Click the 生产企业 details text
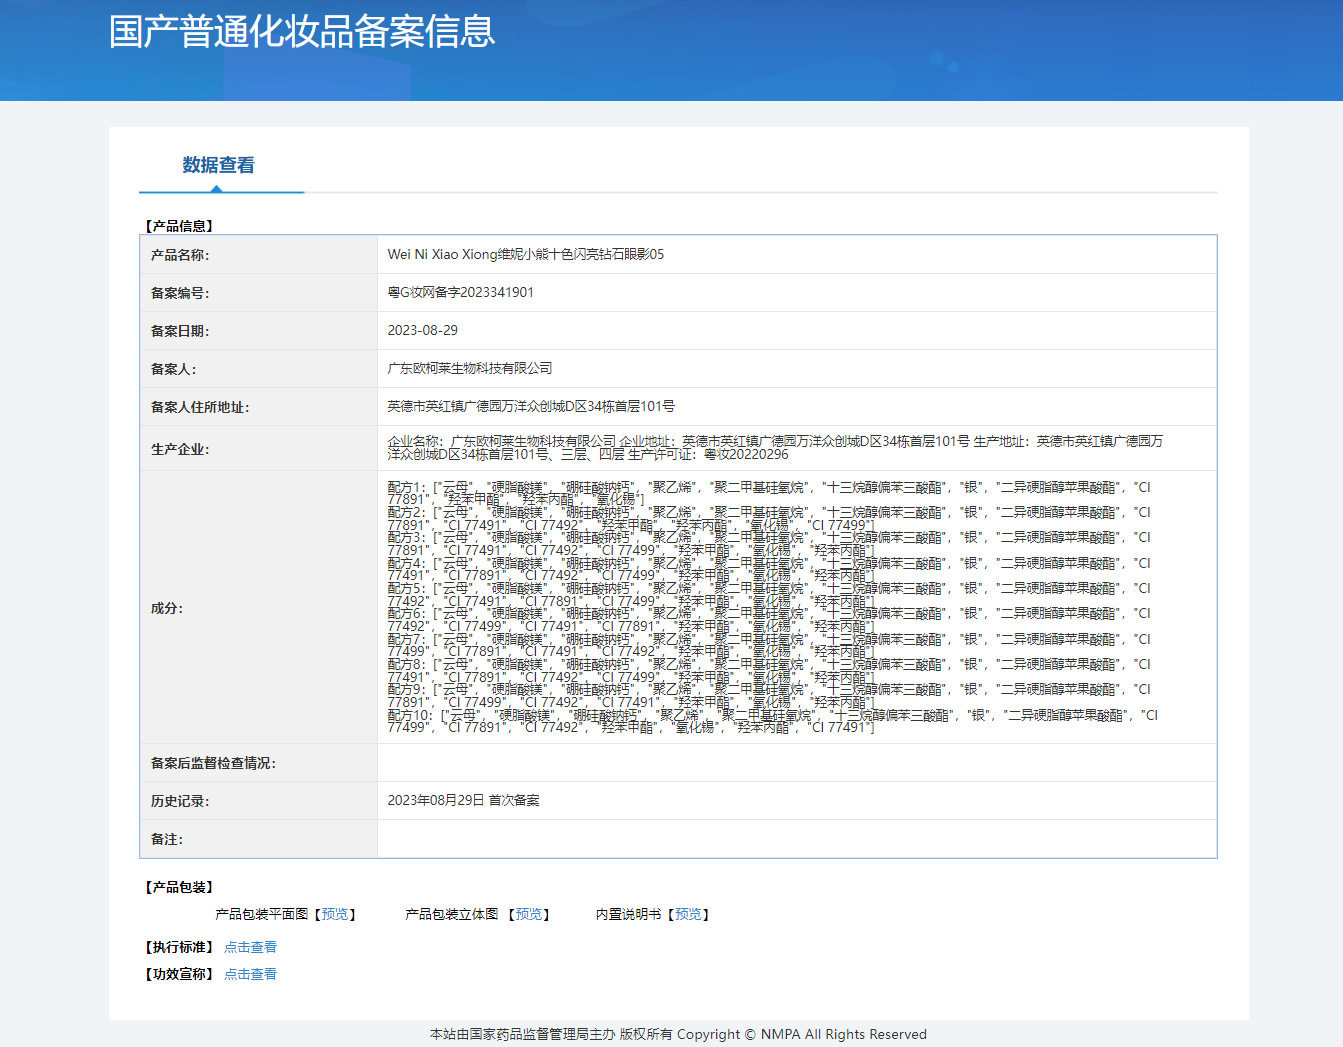This screenshot has height=1047, width=1343. (776, 448)
